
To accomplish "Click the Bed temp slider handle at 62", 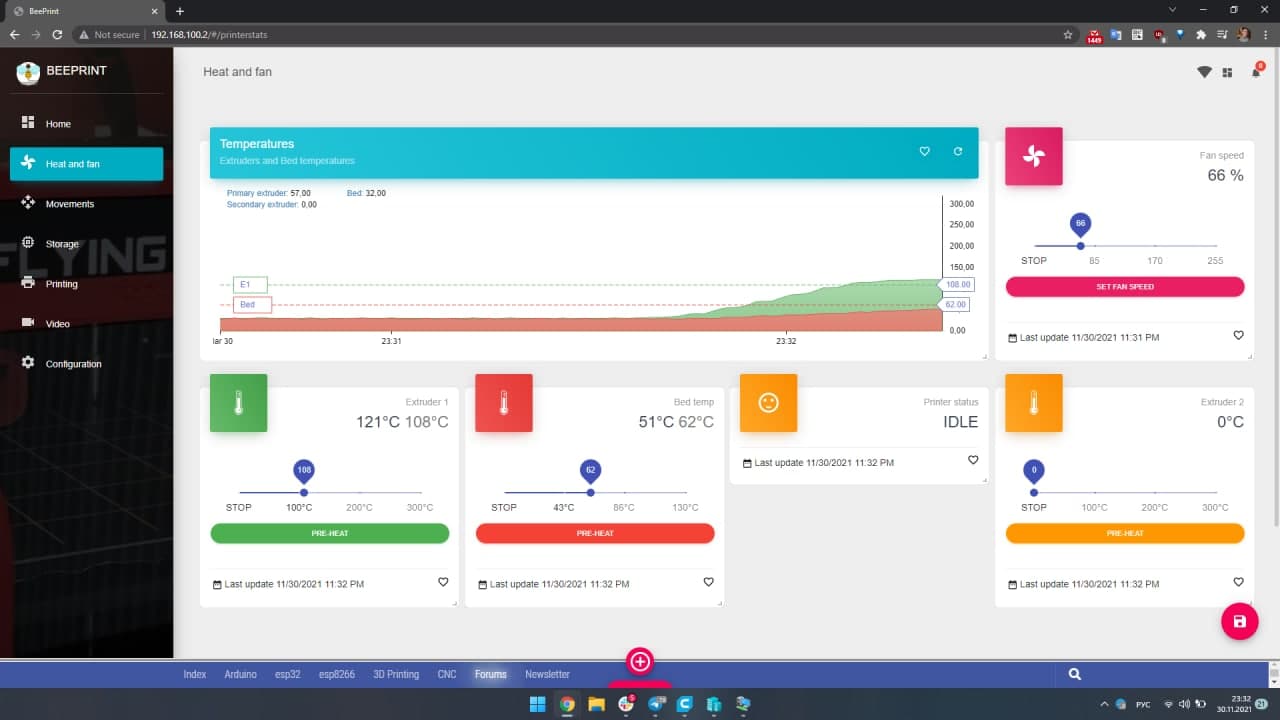I will click(x=590, y=492).
